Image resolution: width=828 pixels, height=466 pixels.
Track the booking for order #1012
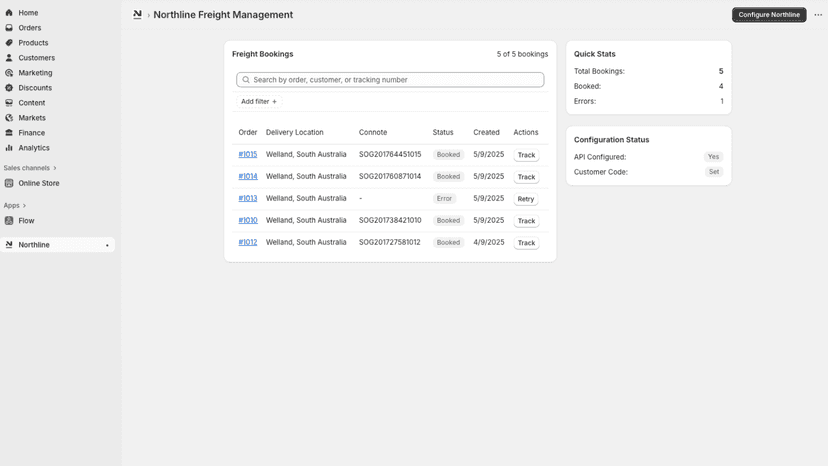(526, 243)
